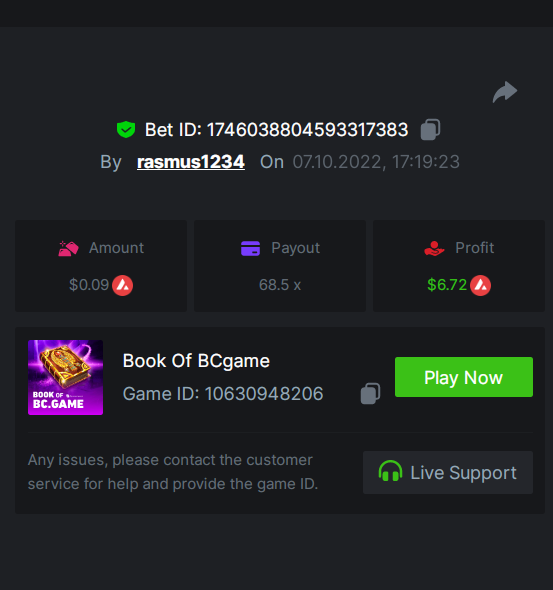553x590 pixels.
Task: Click the red Profit hand icon
Action: (x=434, y=248)
